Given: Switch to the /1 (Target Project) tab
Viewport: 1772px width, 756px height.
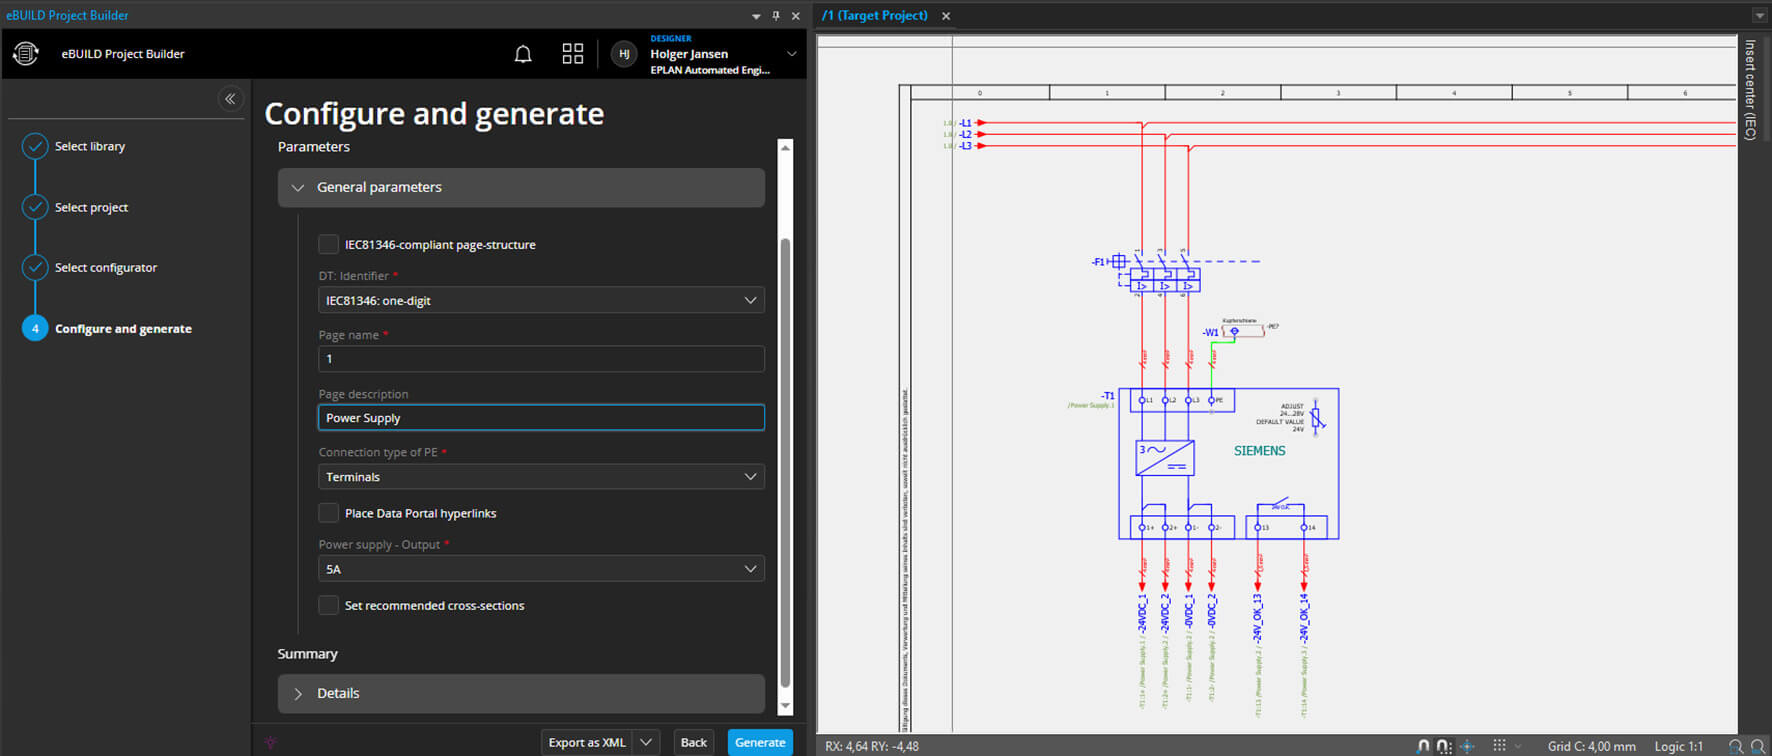Looking at the screenshot, I should [x=875, y=15].
